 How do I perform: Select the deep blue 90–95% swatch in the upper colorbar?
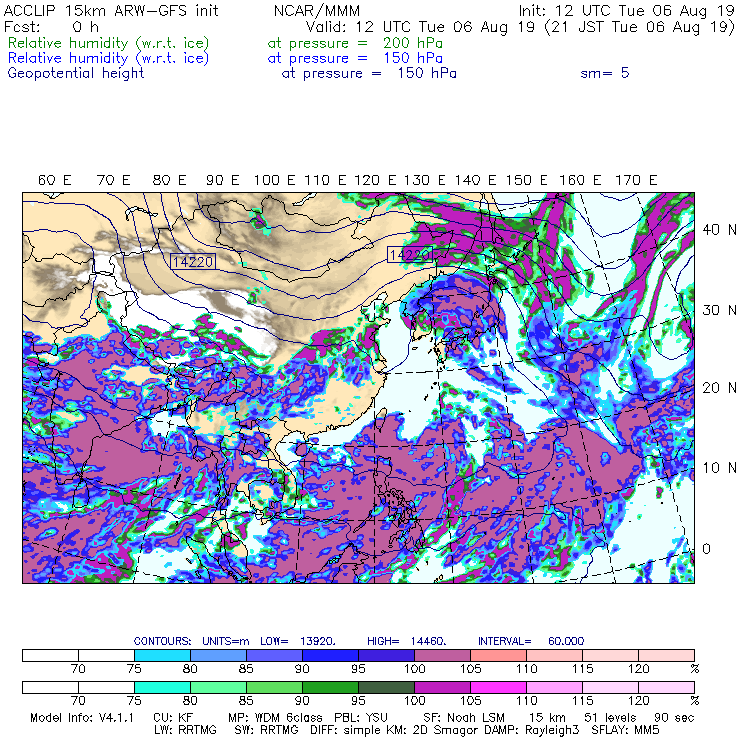pyautogui.click(x=330, y=655)
